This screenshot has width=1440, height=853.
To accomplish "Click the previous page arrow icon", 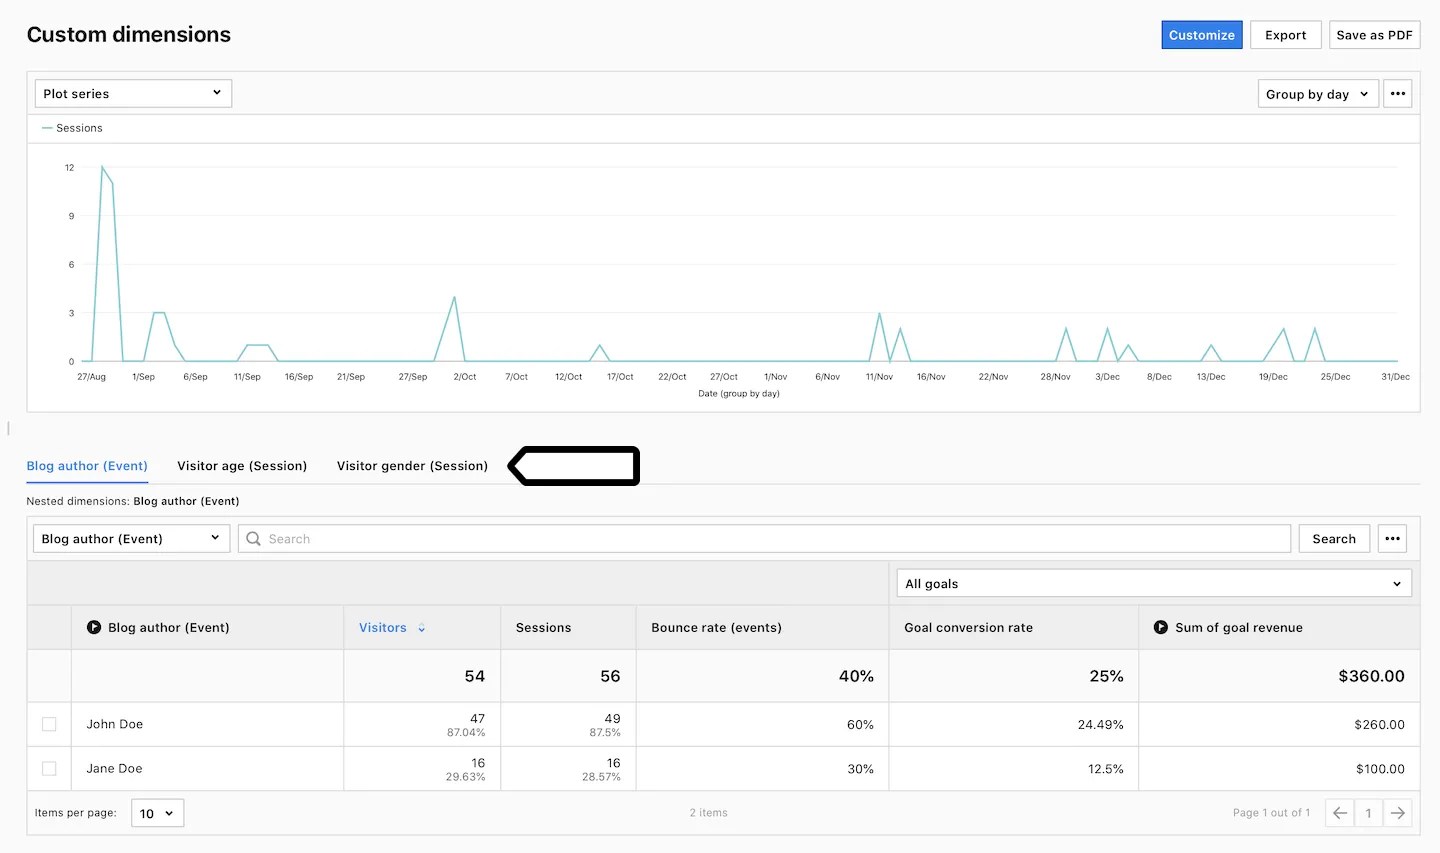I will point(1339,813).
